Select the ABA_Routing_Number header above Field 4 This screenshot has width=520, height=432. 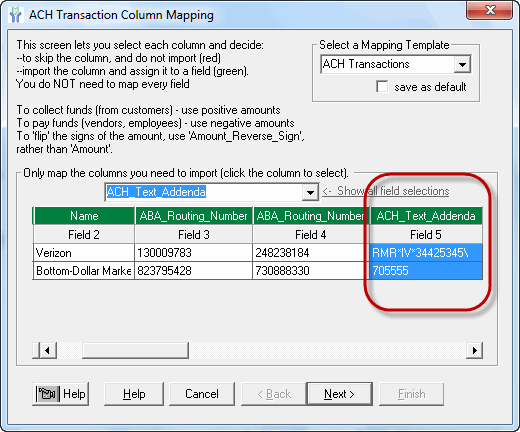click(311, 216)
